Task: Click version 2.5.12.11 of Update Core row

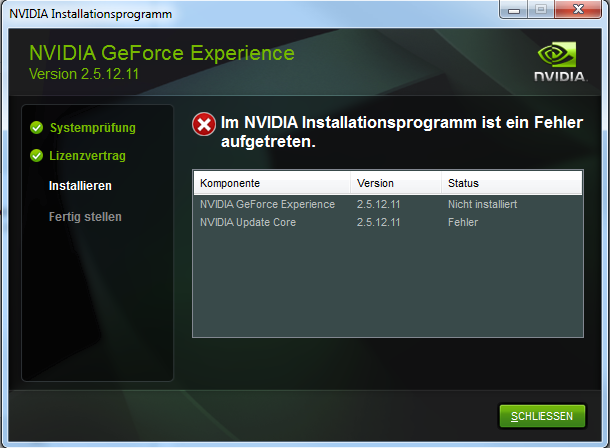Action: click(379, 222)
